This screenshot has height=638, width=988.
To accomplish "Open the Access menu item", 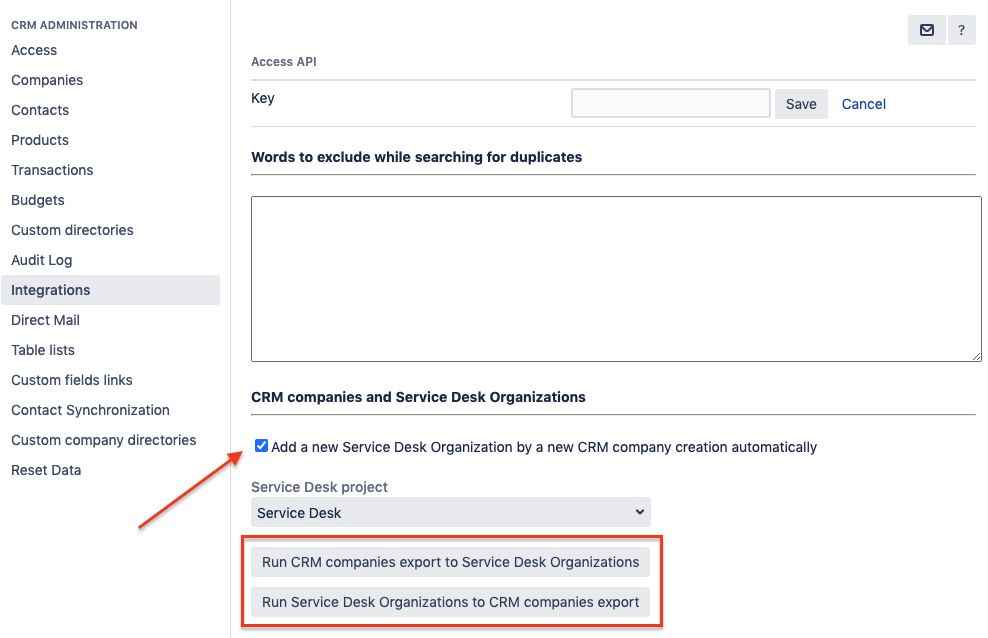I will pos(34,50).
